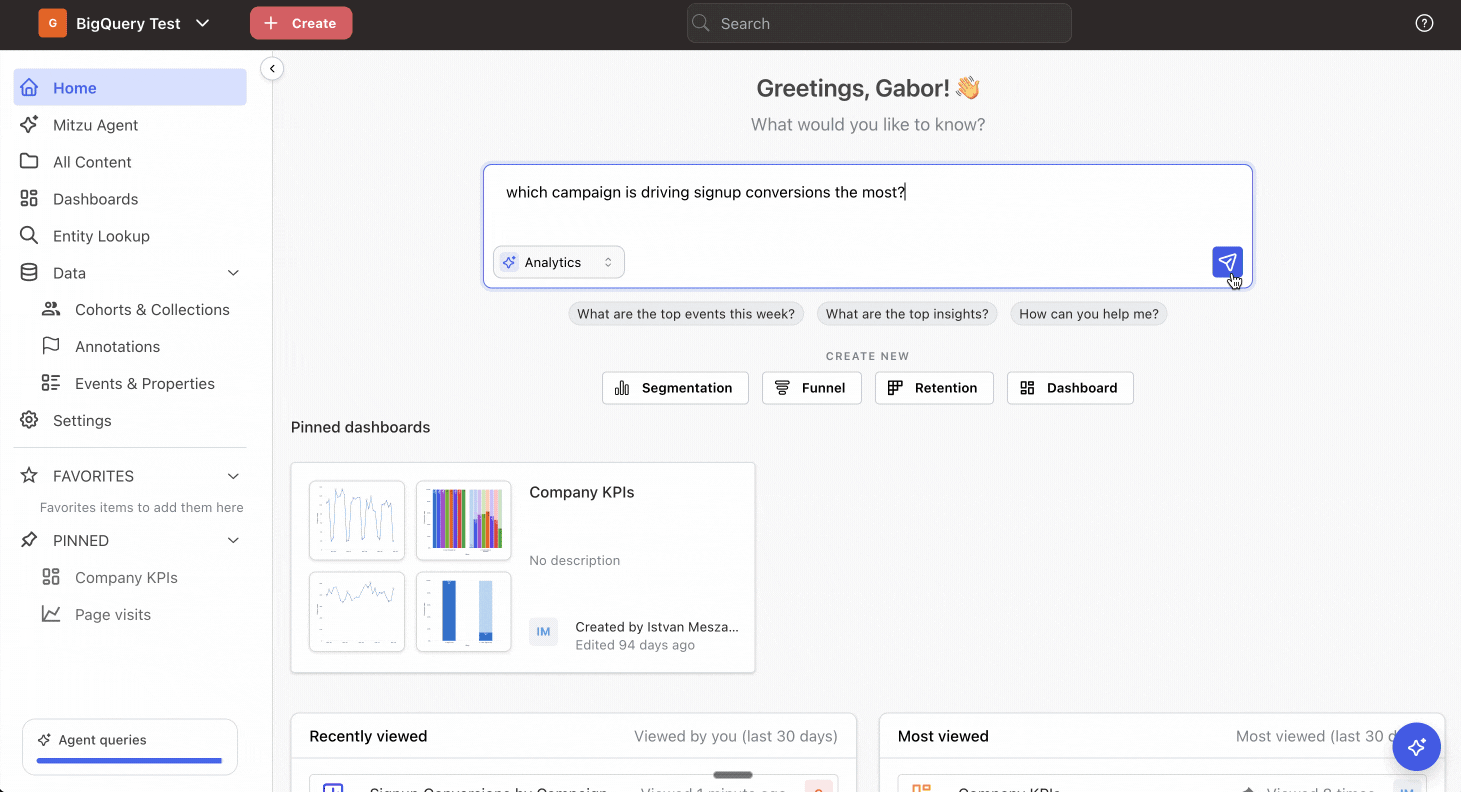Collapse the FAVORITES section
This screenshot has height=792, width=1461.
[x=233, y=476]
